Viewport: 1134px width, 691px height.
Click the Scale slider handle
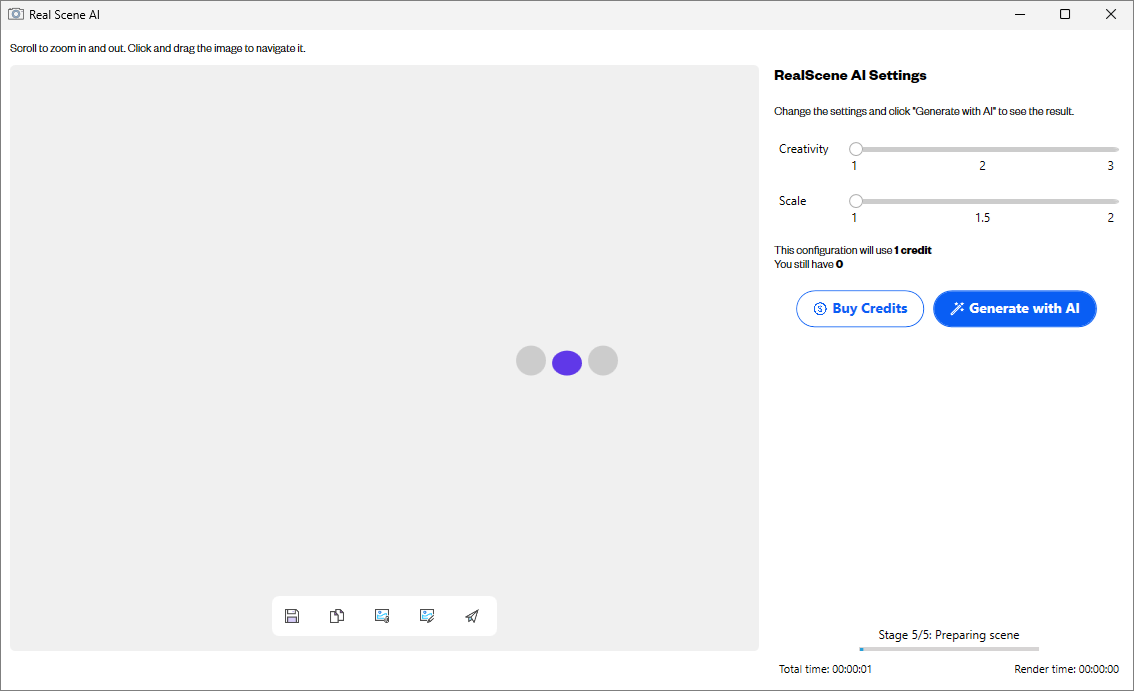click(856, 201)
